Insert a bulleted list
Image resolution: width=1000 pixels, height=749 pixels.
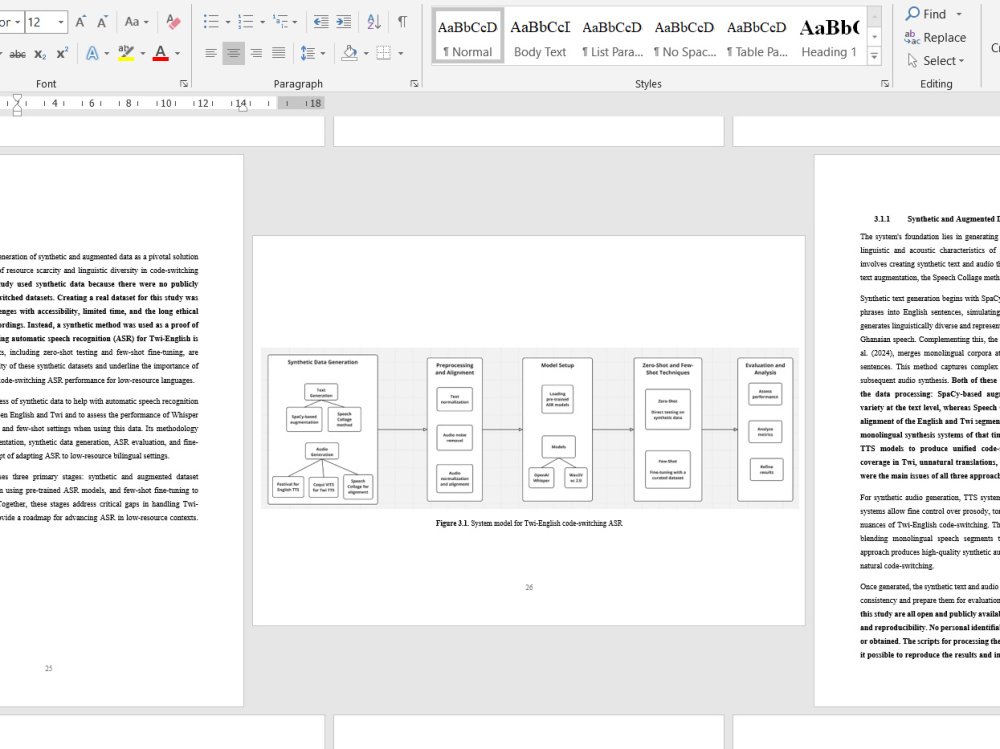click(x=211, y=22)
